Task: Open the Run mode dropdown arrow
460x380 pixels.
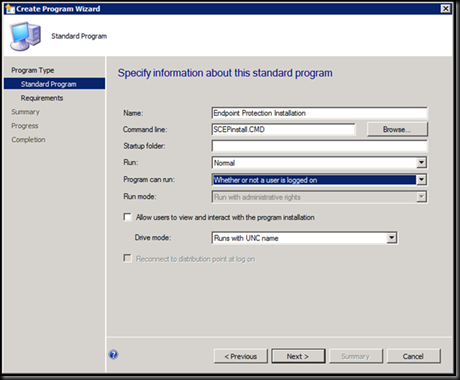Action: 421,197
